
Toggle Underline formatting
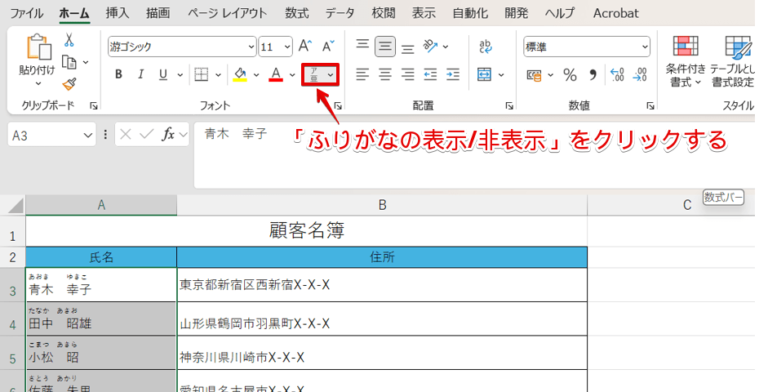[x=163, y=74]
